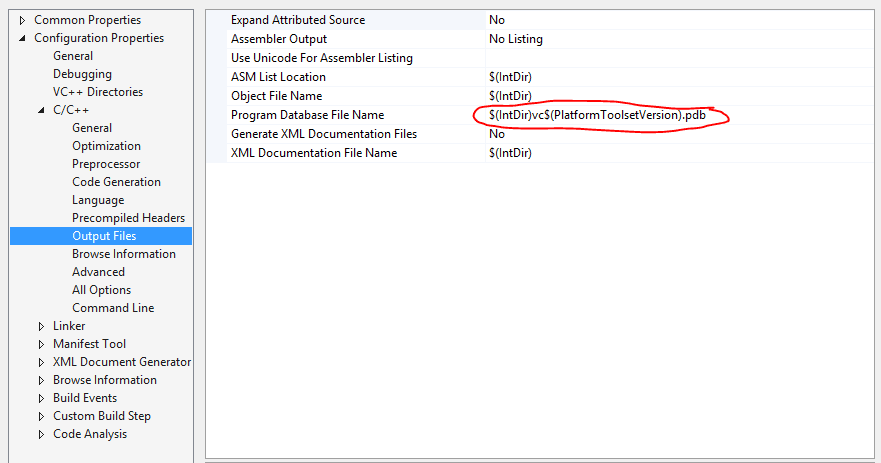Expand the Build Events node
881x463 pixels.
41,398
